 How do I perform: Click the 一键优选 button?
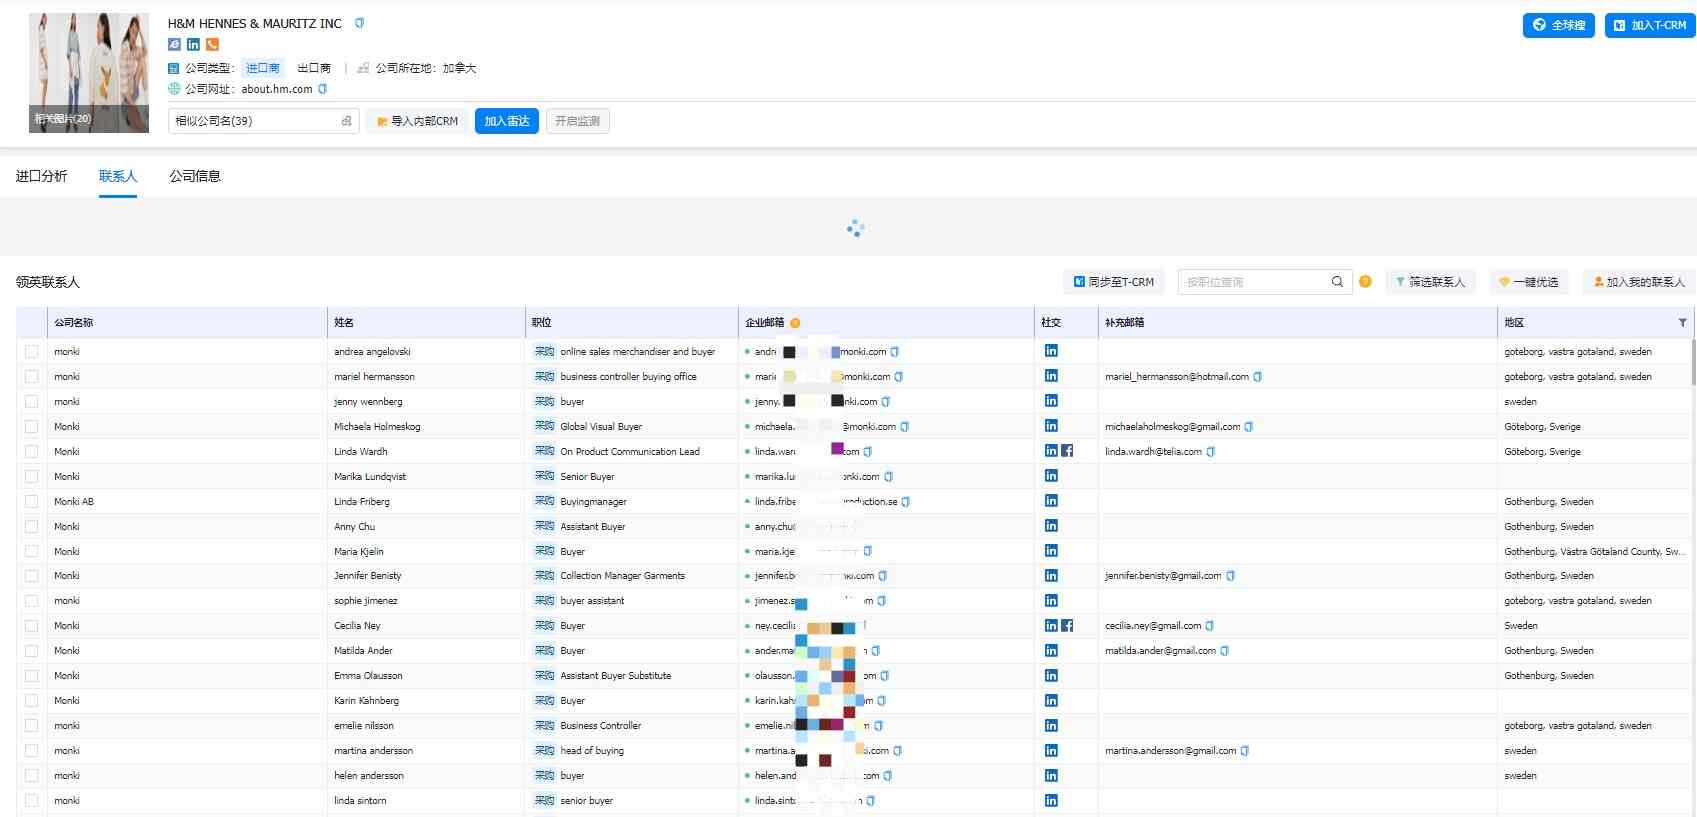click(x=1529, y=282)
